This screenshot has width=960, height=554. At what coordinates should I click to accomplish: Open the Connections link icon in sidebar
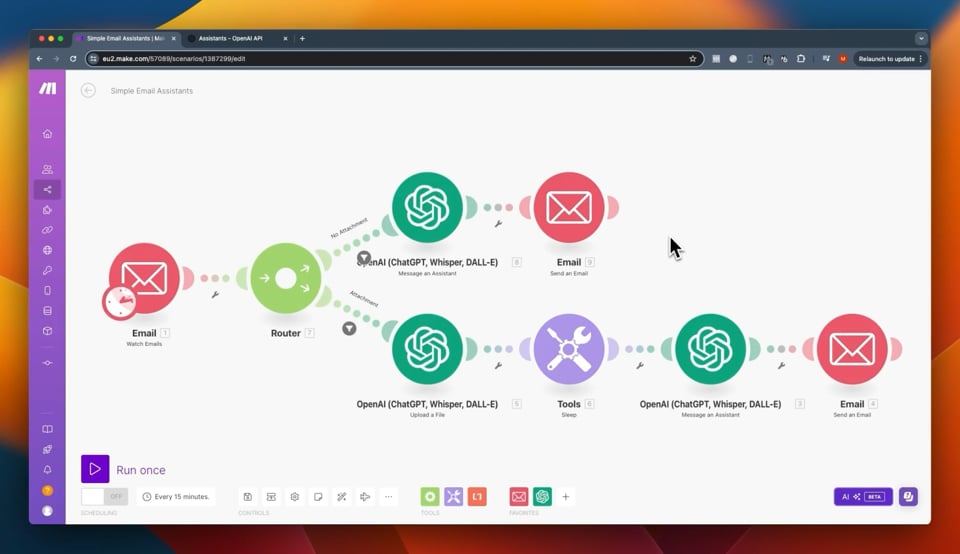click(x=47, y=230)
